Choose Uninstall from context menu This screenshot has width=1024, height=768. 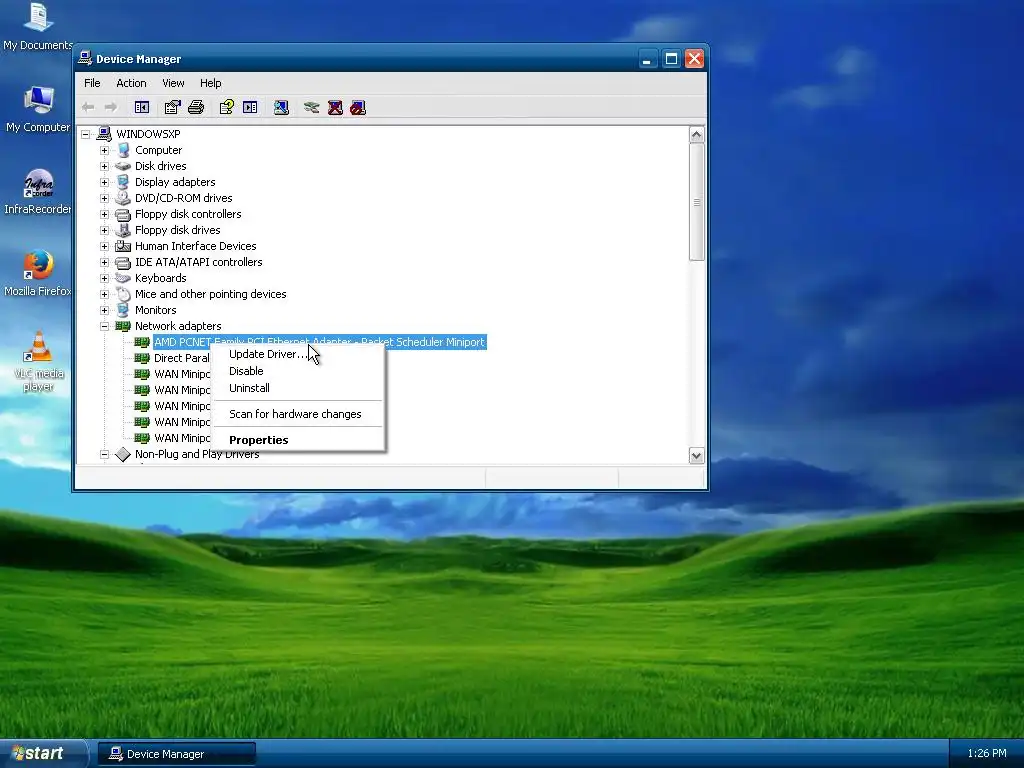[298, 388]
